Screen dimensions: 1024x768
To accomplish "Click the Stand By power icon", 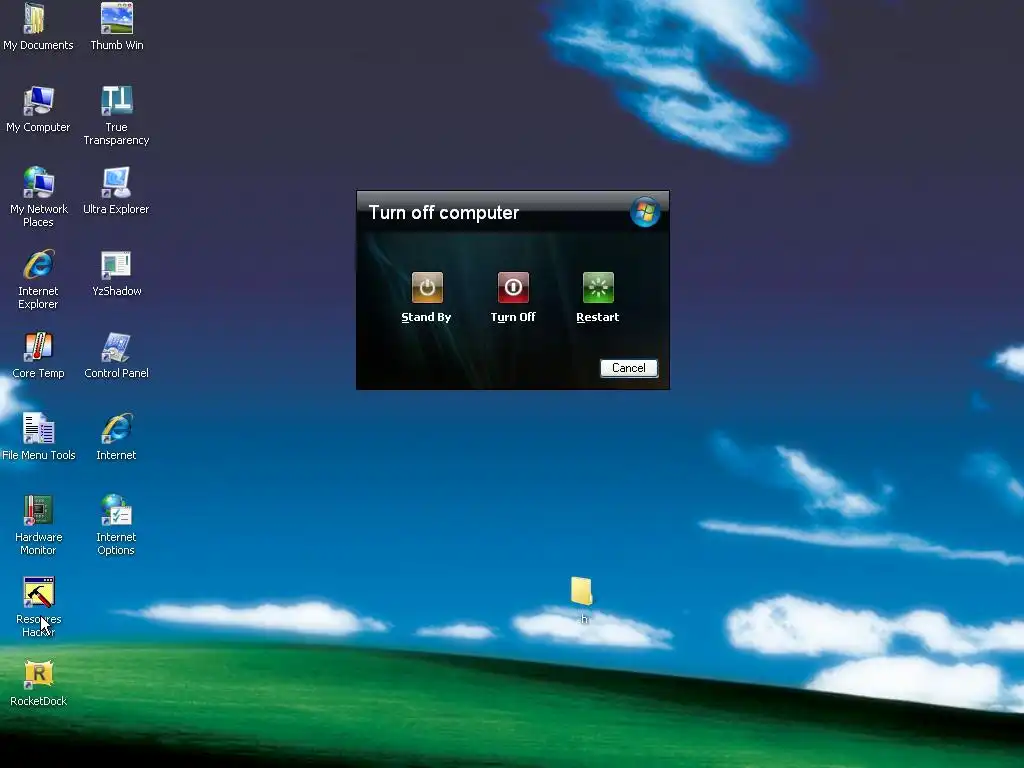I will (427, 287).
